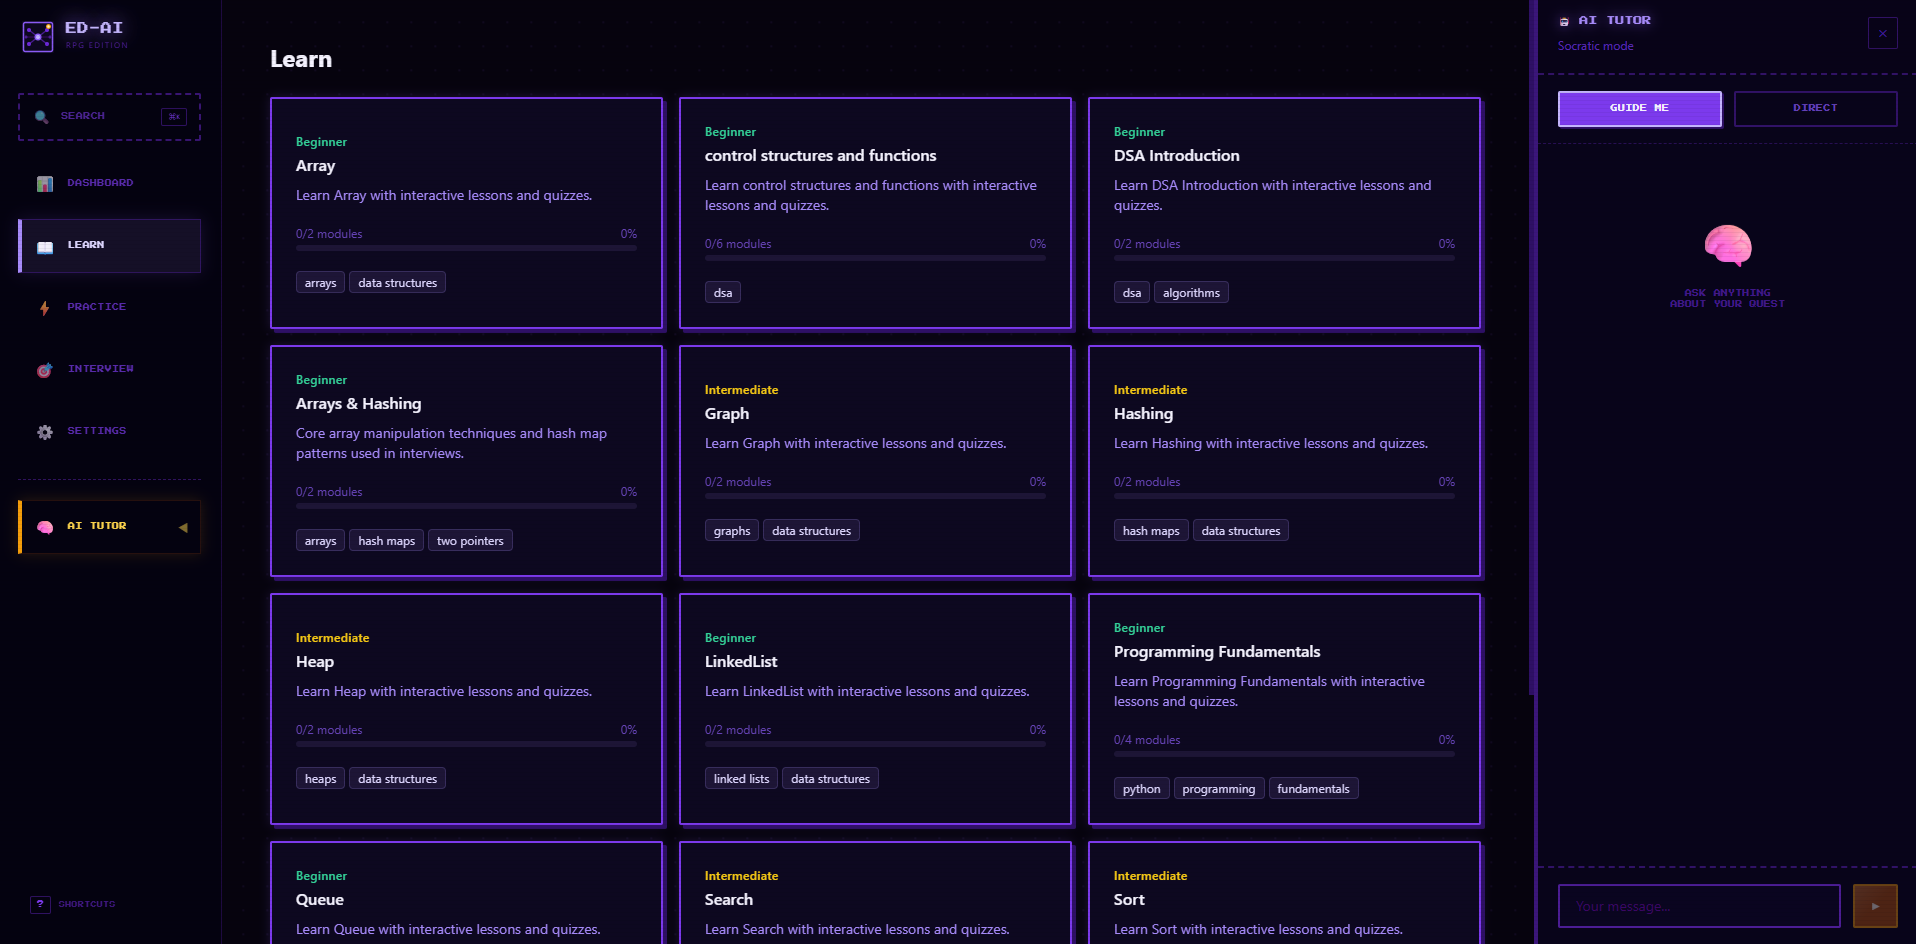Collapse AI Tutor using sidebar arrow
The image size is (1916, 945).
[x=183, y=527]
